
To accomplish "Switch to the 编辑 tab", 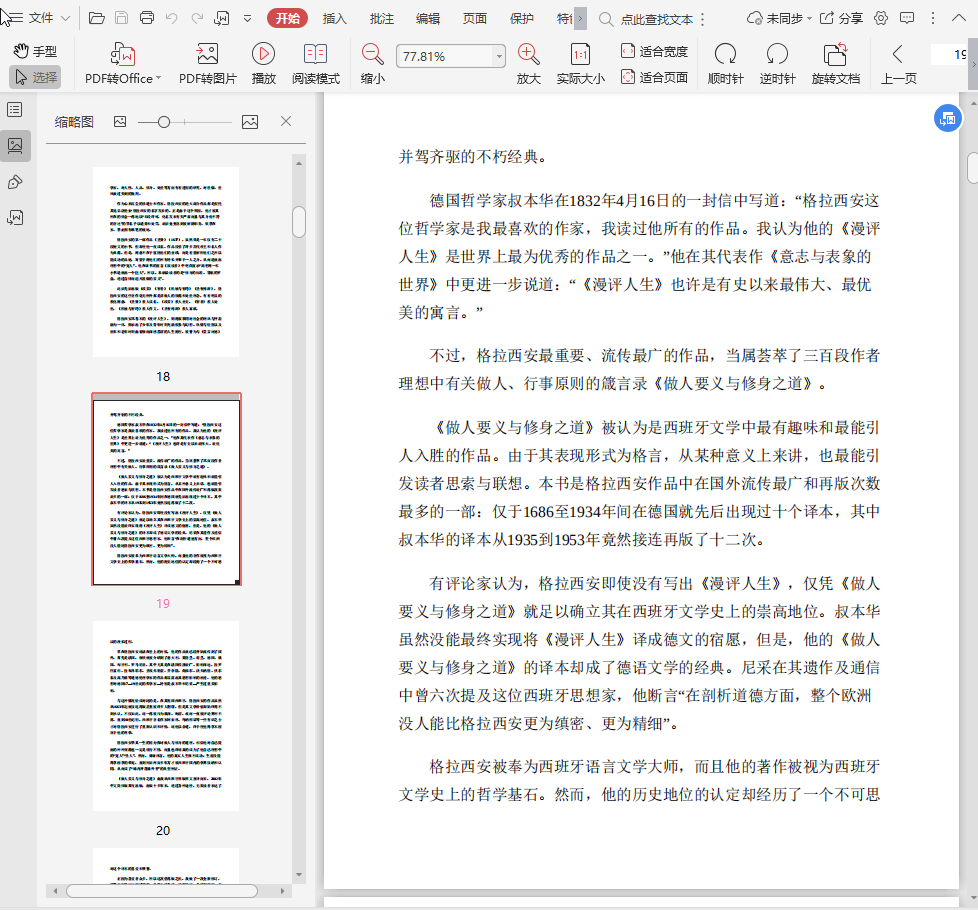I will tap(428, 19).
